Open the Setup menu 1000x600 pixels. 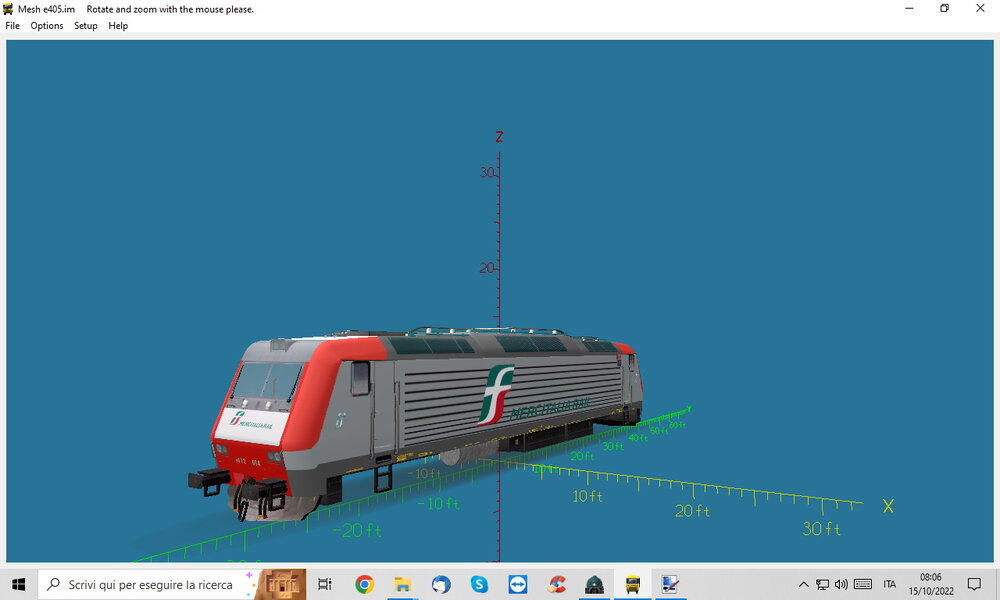(x=85, y=26)
